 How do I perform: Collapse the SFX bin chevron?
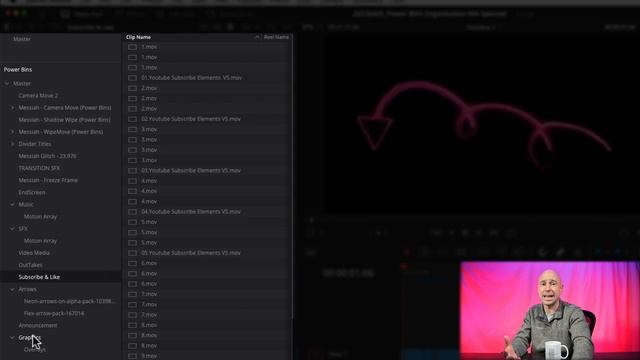point(12,229)
